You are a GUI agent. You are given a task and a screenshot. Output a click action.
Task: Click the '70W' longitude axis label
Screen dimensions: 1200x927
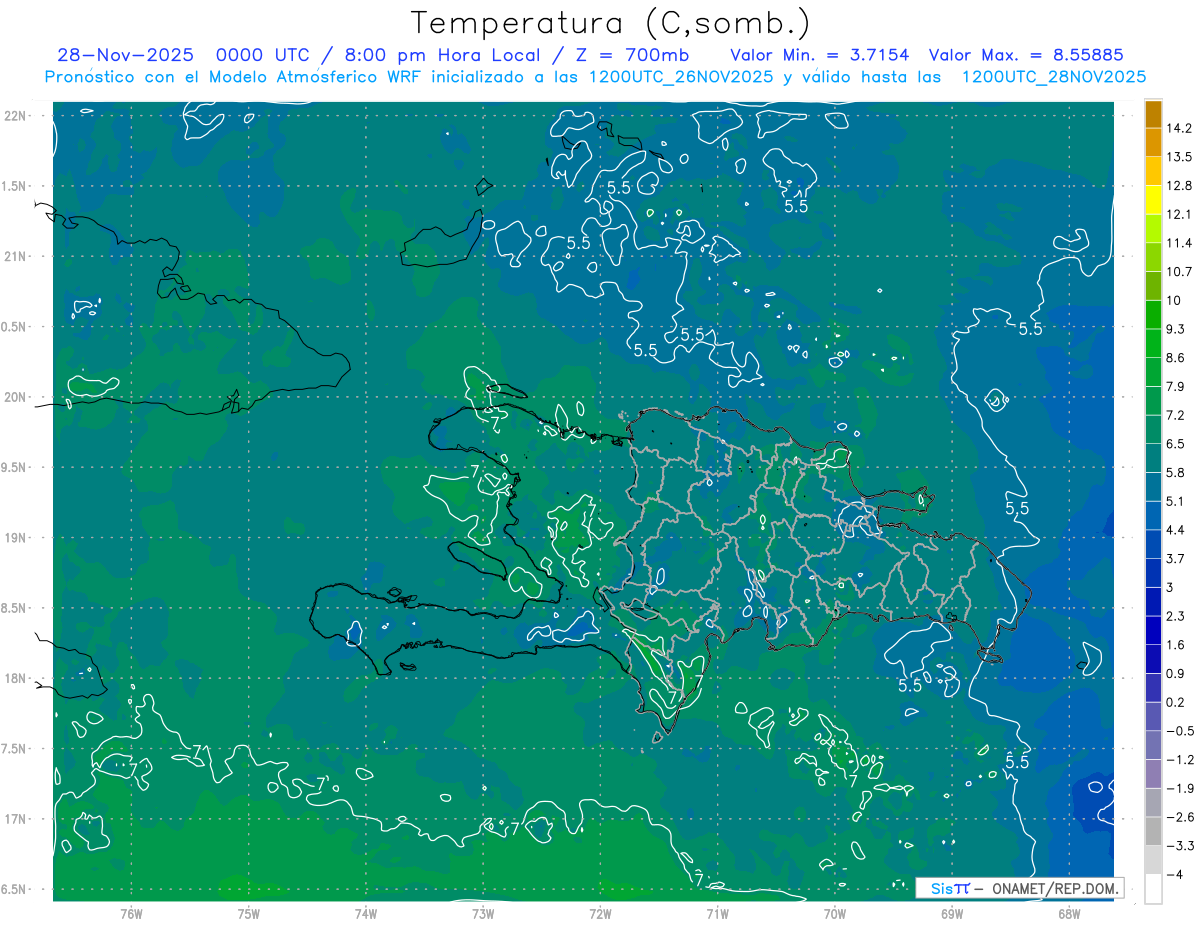[835, 914]
